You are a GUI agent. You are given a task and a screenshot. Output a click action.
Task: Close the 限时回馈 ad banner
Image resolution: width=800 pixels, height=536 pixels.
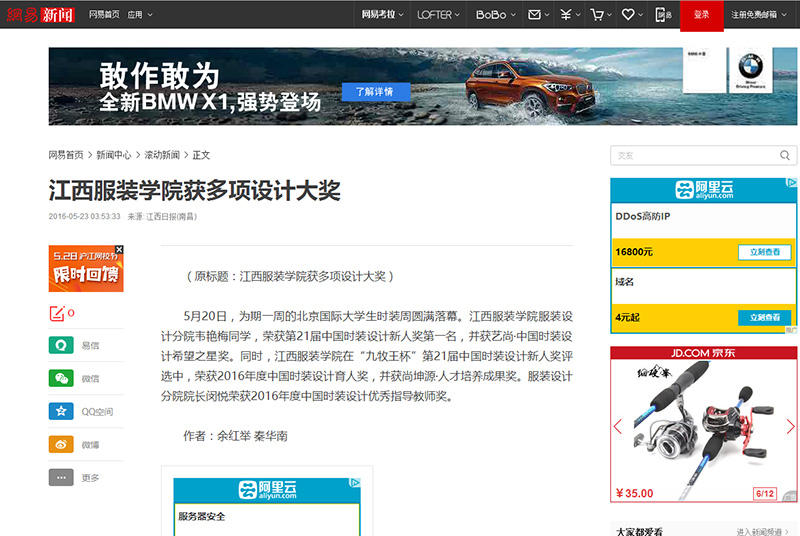[119, 250]
